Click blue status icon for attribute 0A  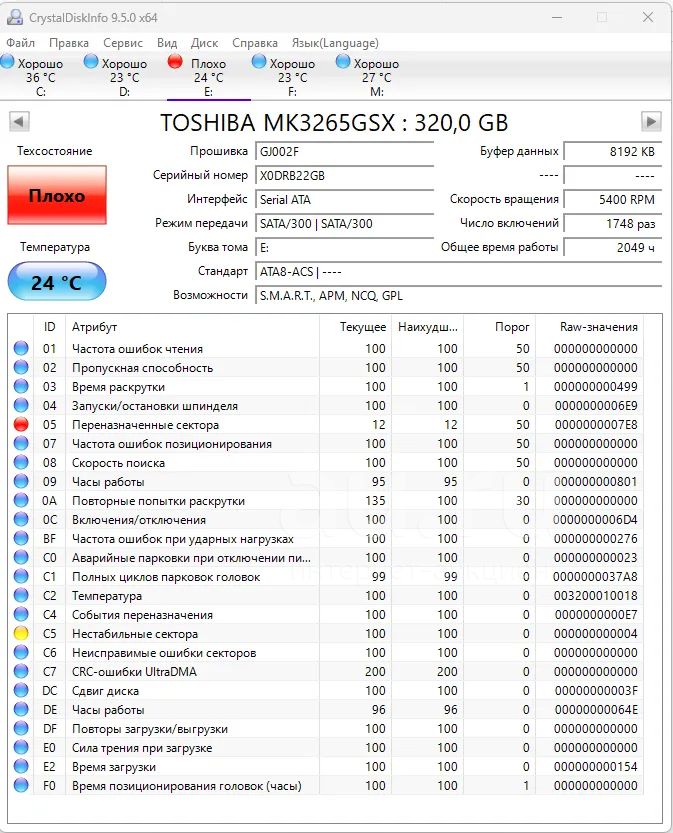click(x=21, y=500)
